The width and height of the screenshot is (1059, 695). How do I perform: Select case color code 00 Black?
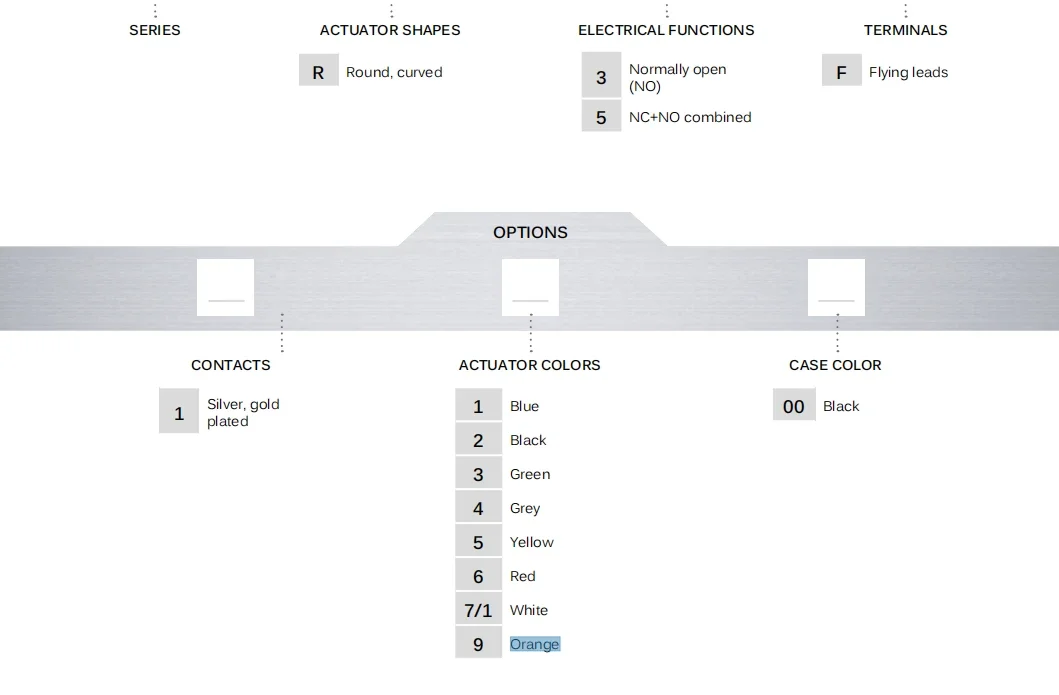click(x=793, y=406)
